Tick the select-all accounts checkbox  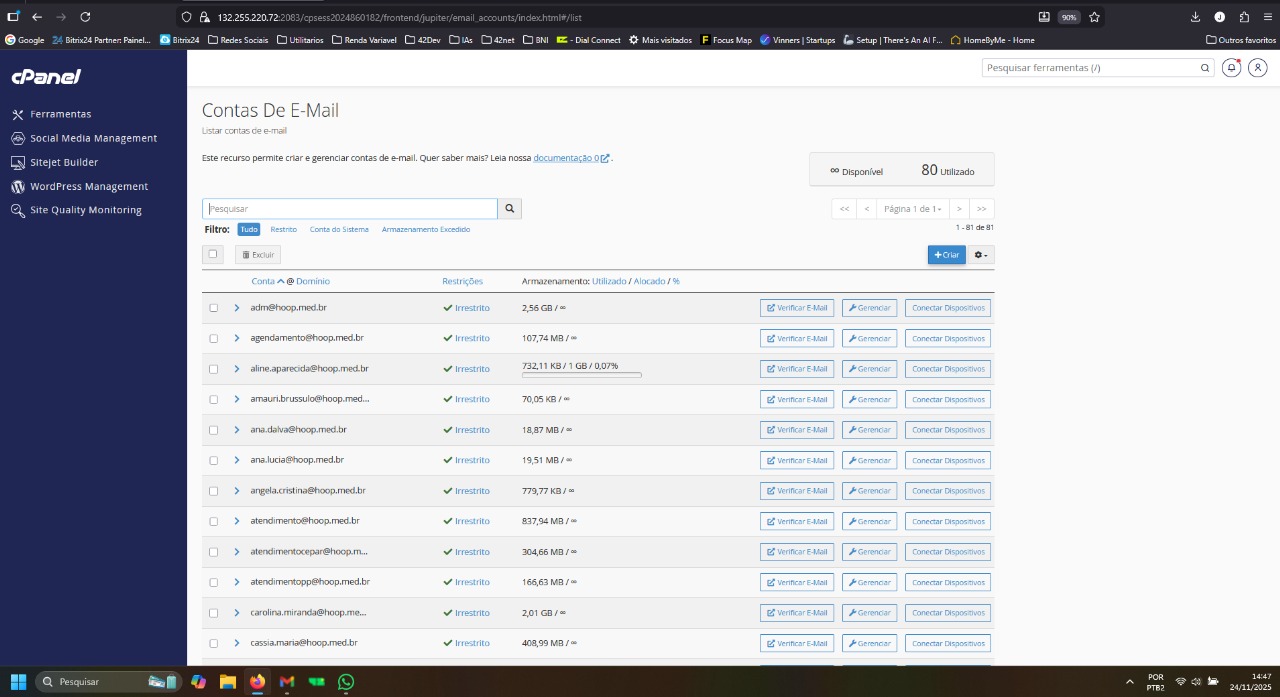click(x=213, y=255)
